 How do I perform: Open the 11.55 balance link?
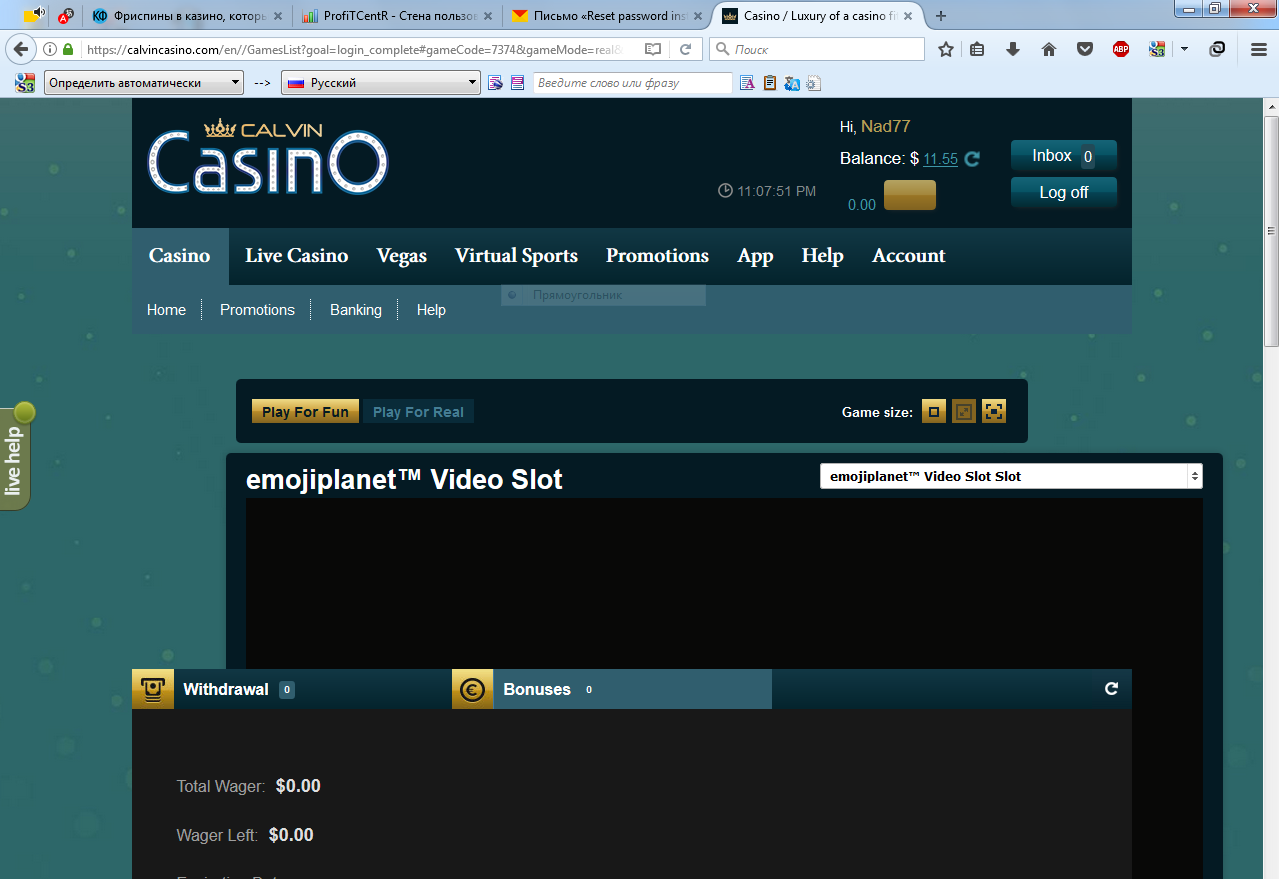point(940,159)
